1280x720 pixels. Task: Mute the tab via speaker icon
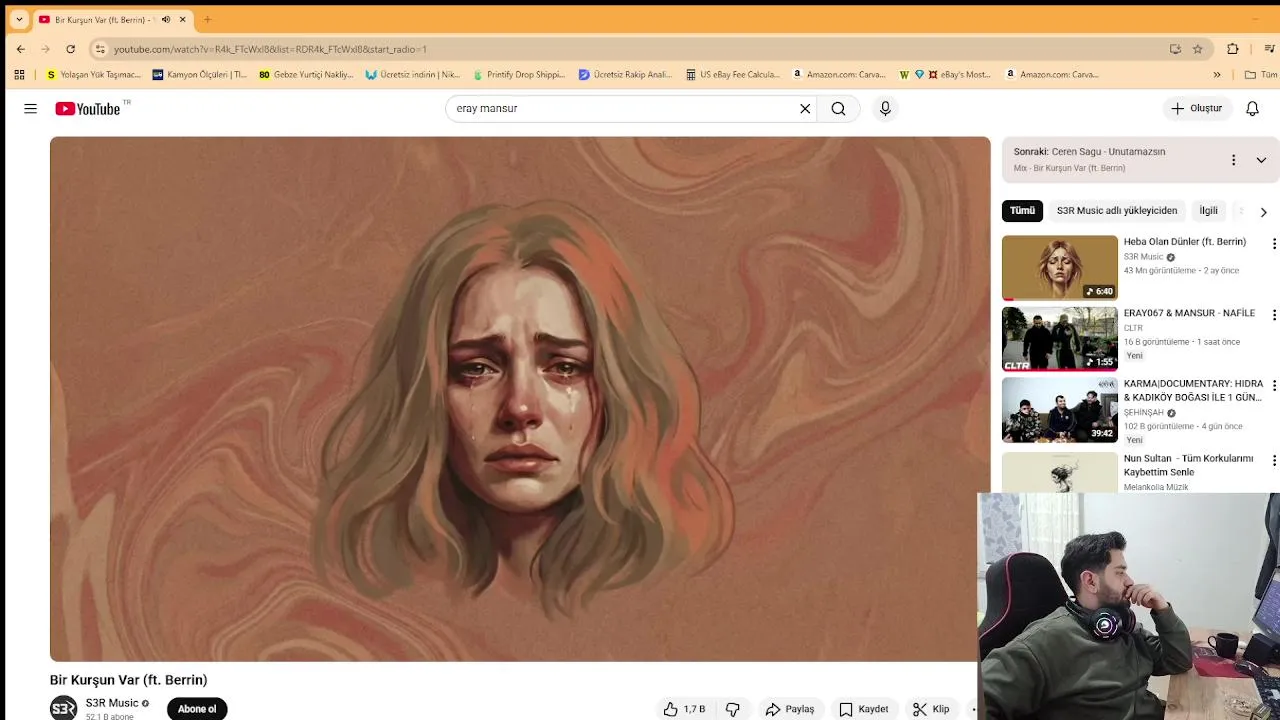click(x=166, y=19)
